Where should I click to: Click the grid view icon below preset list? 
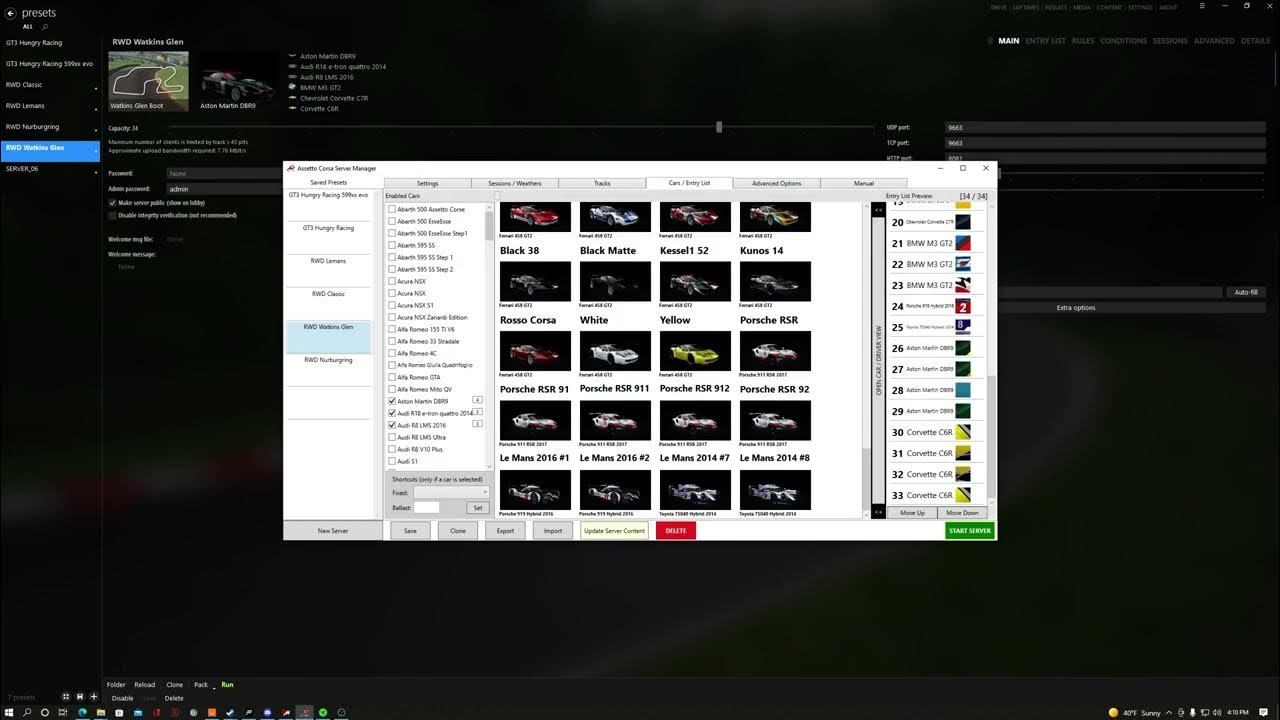coord(66,696)
